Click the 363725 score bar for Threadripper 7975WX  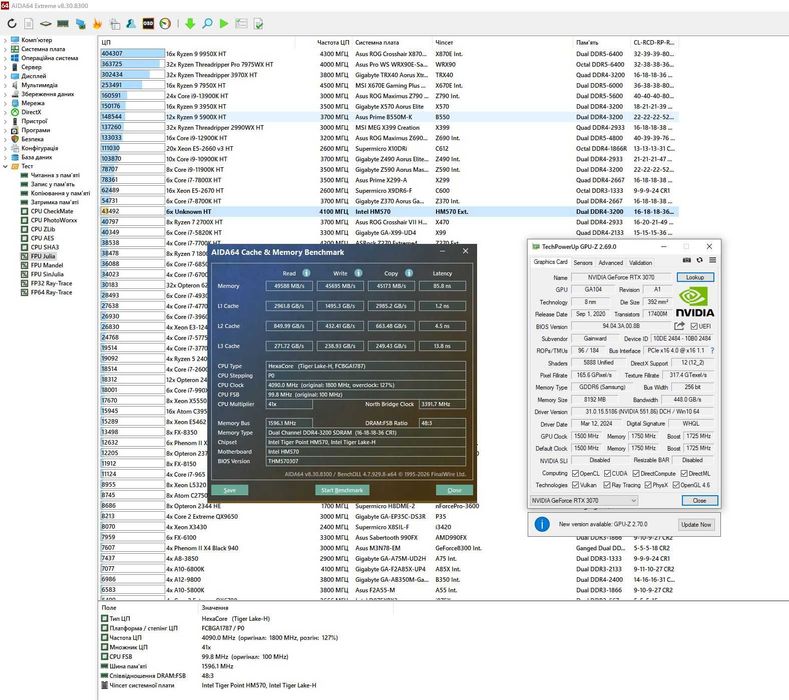tap(132, 64)
